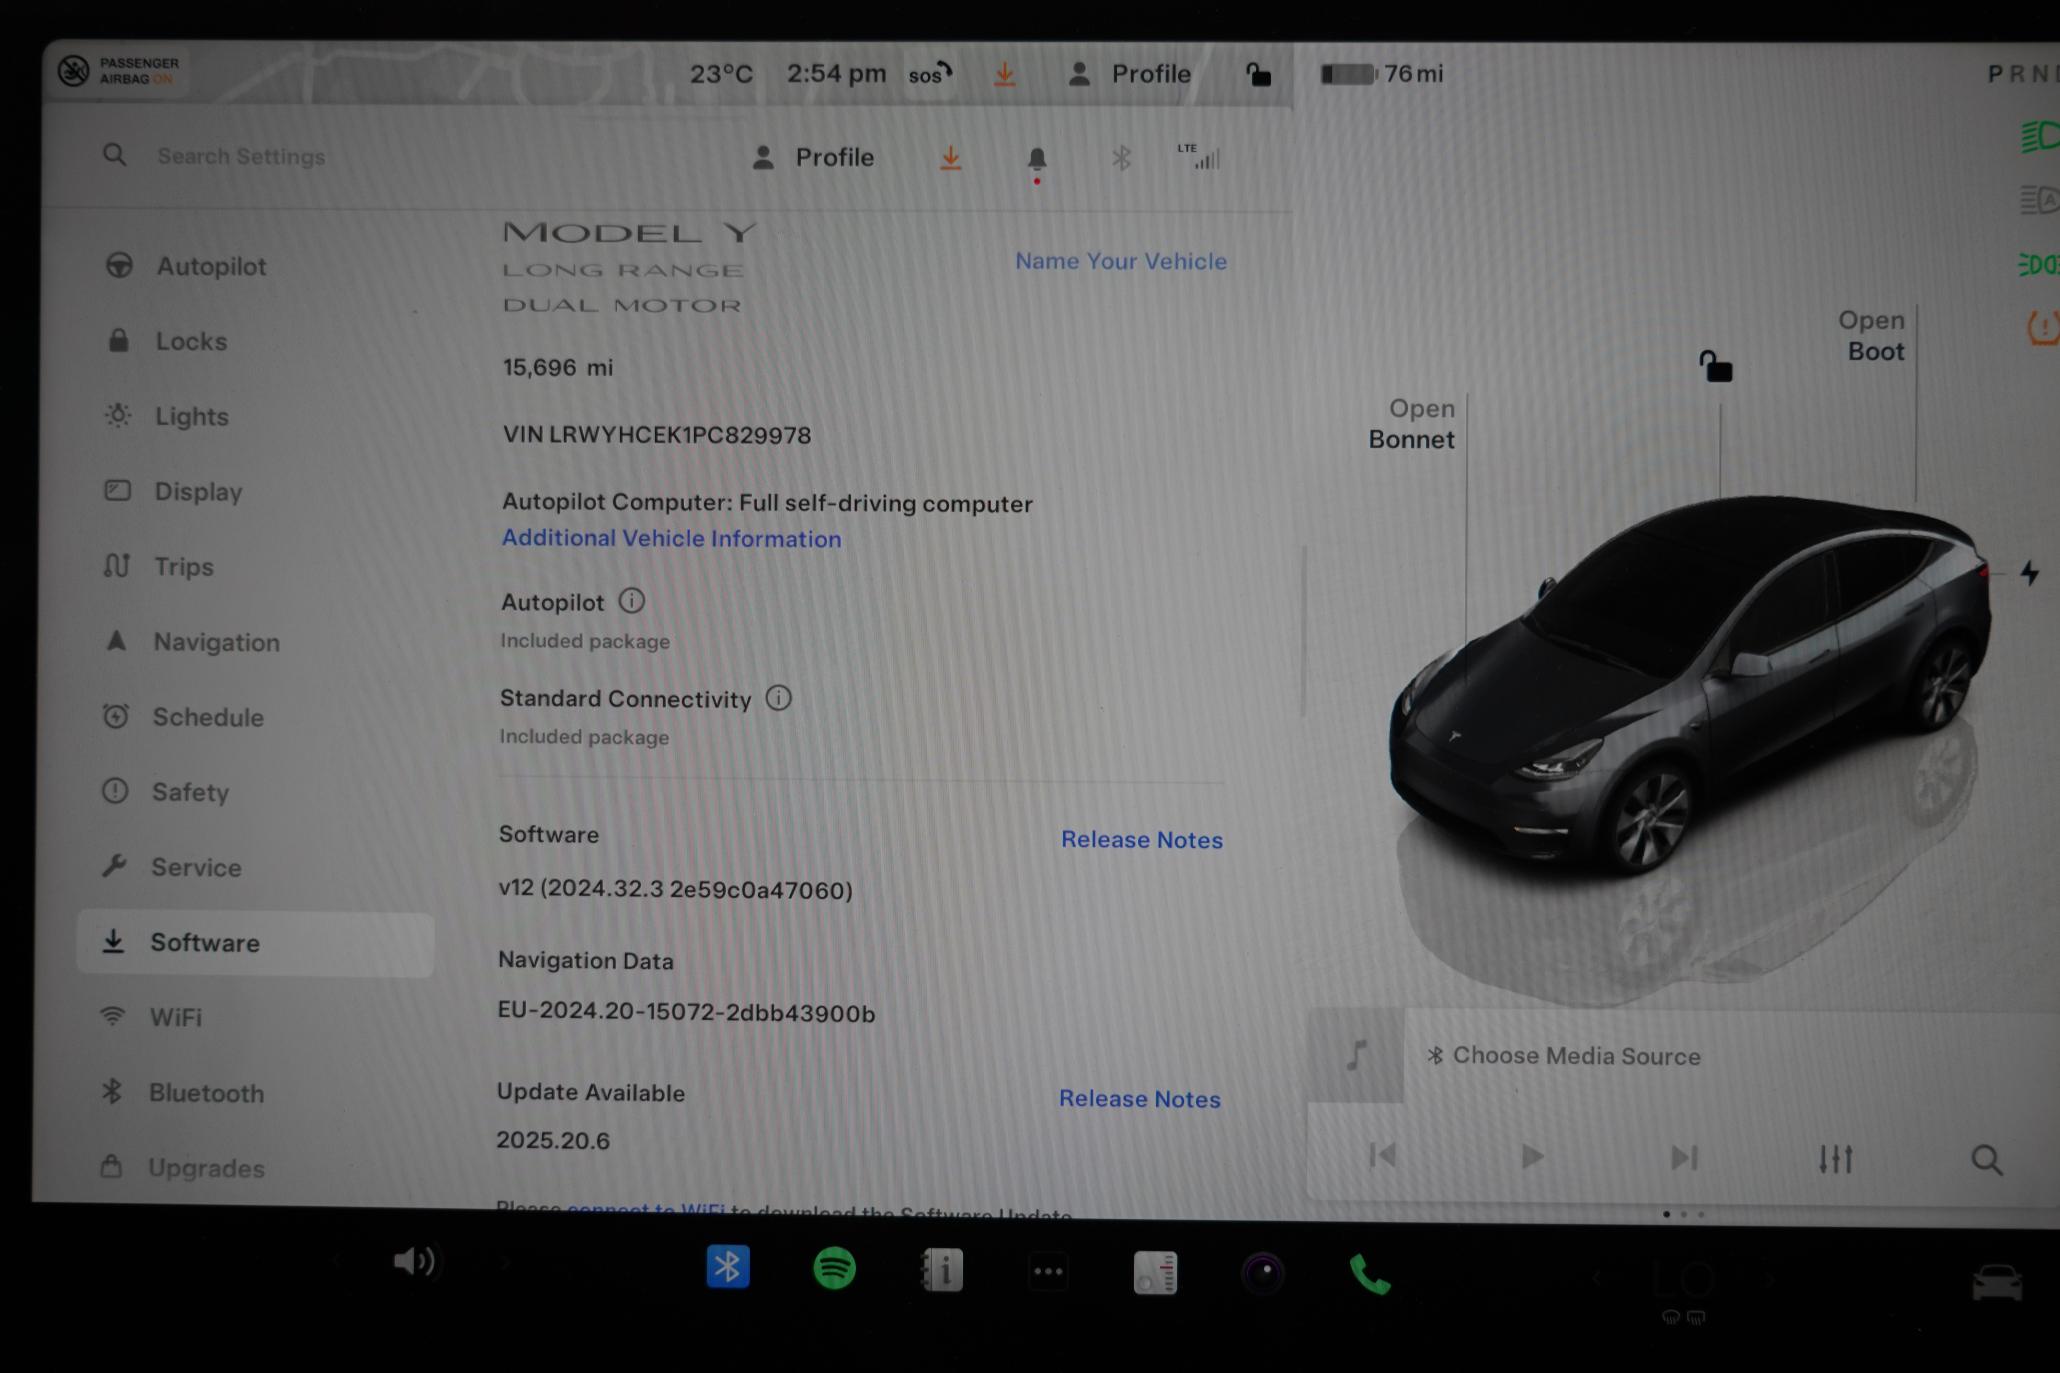Select the VIN LRWYHCEK1PC829978 text

click(x=656, y=435)
